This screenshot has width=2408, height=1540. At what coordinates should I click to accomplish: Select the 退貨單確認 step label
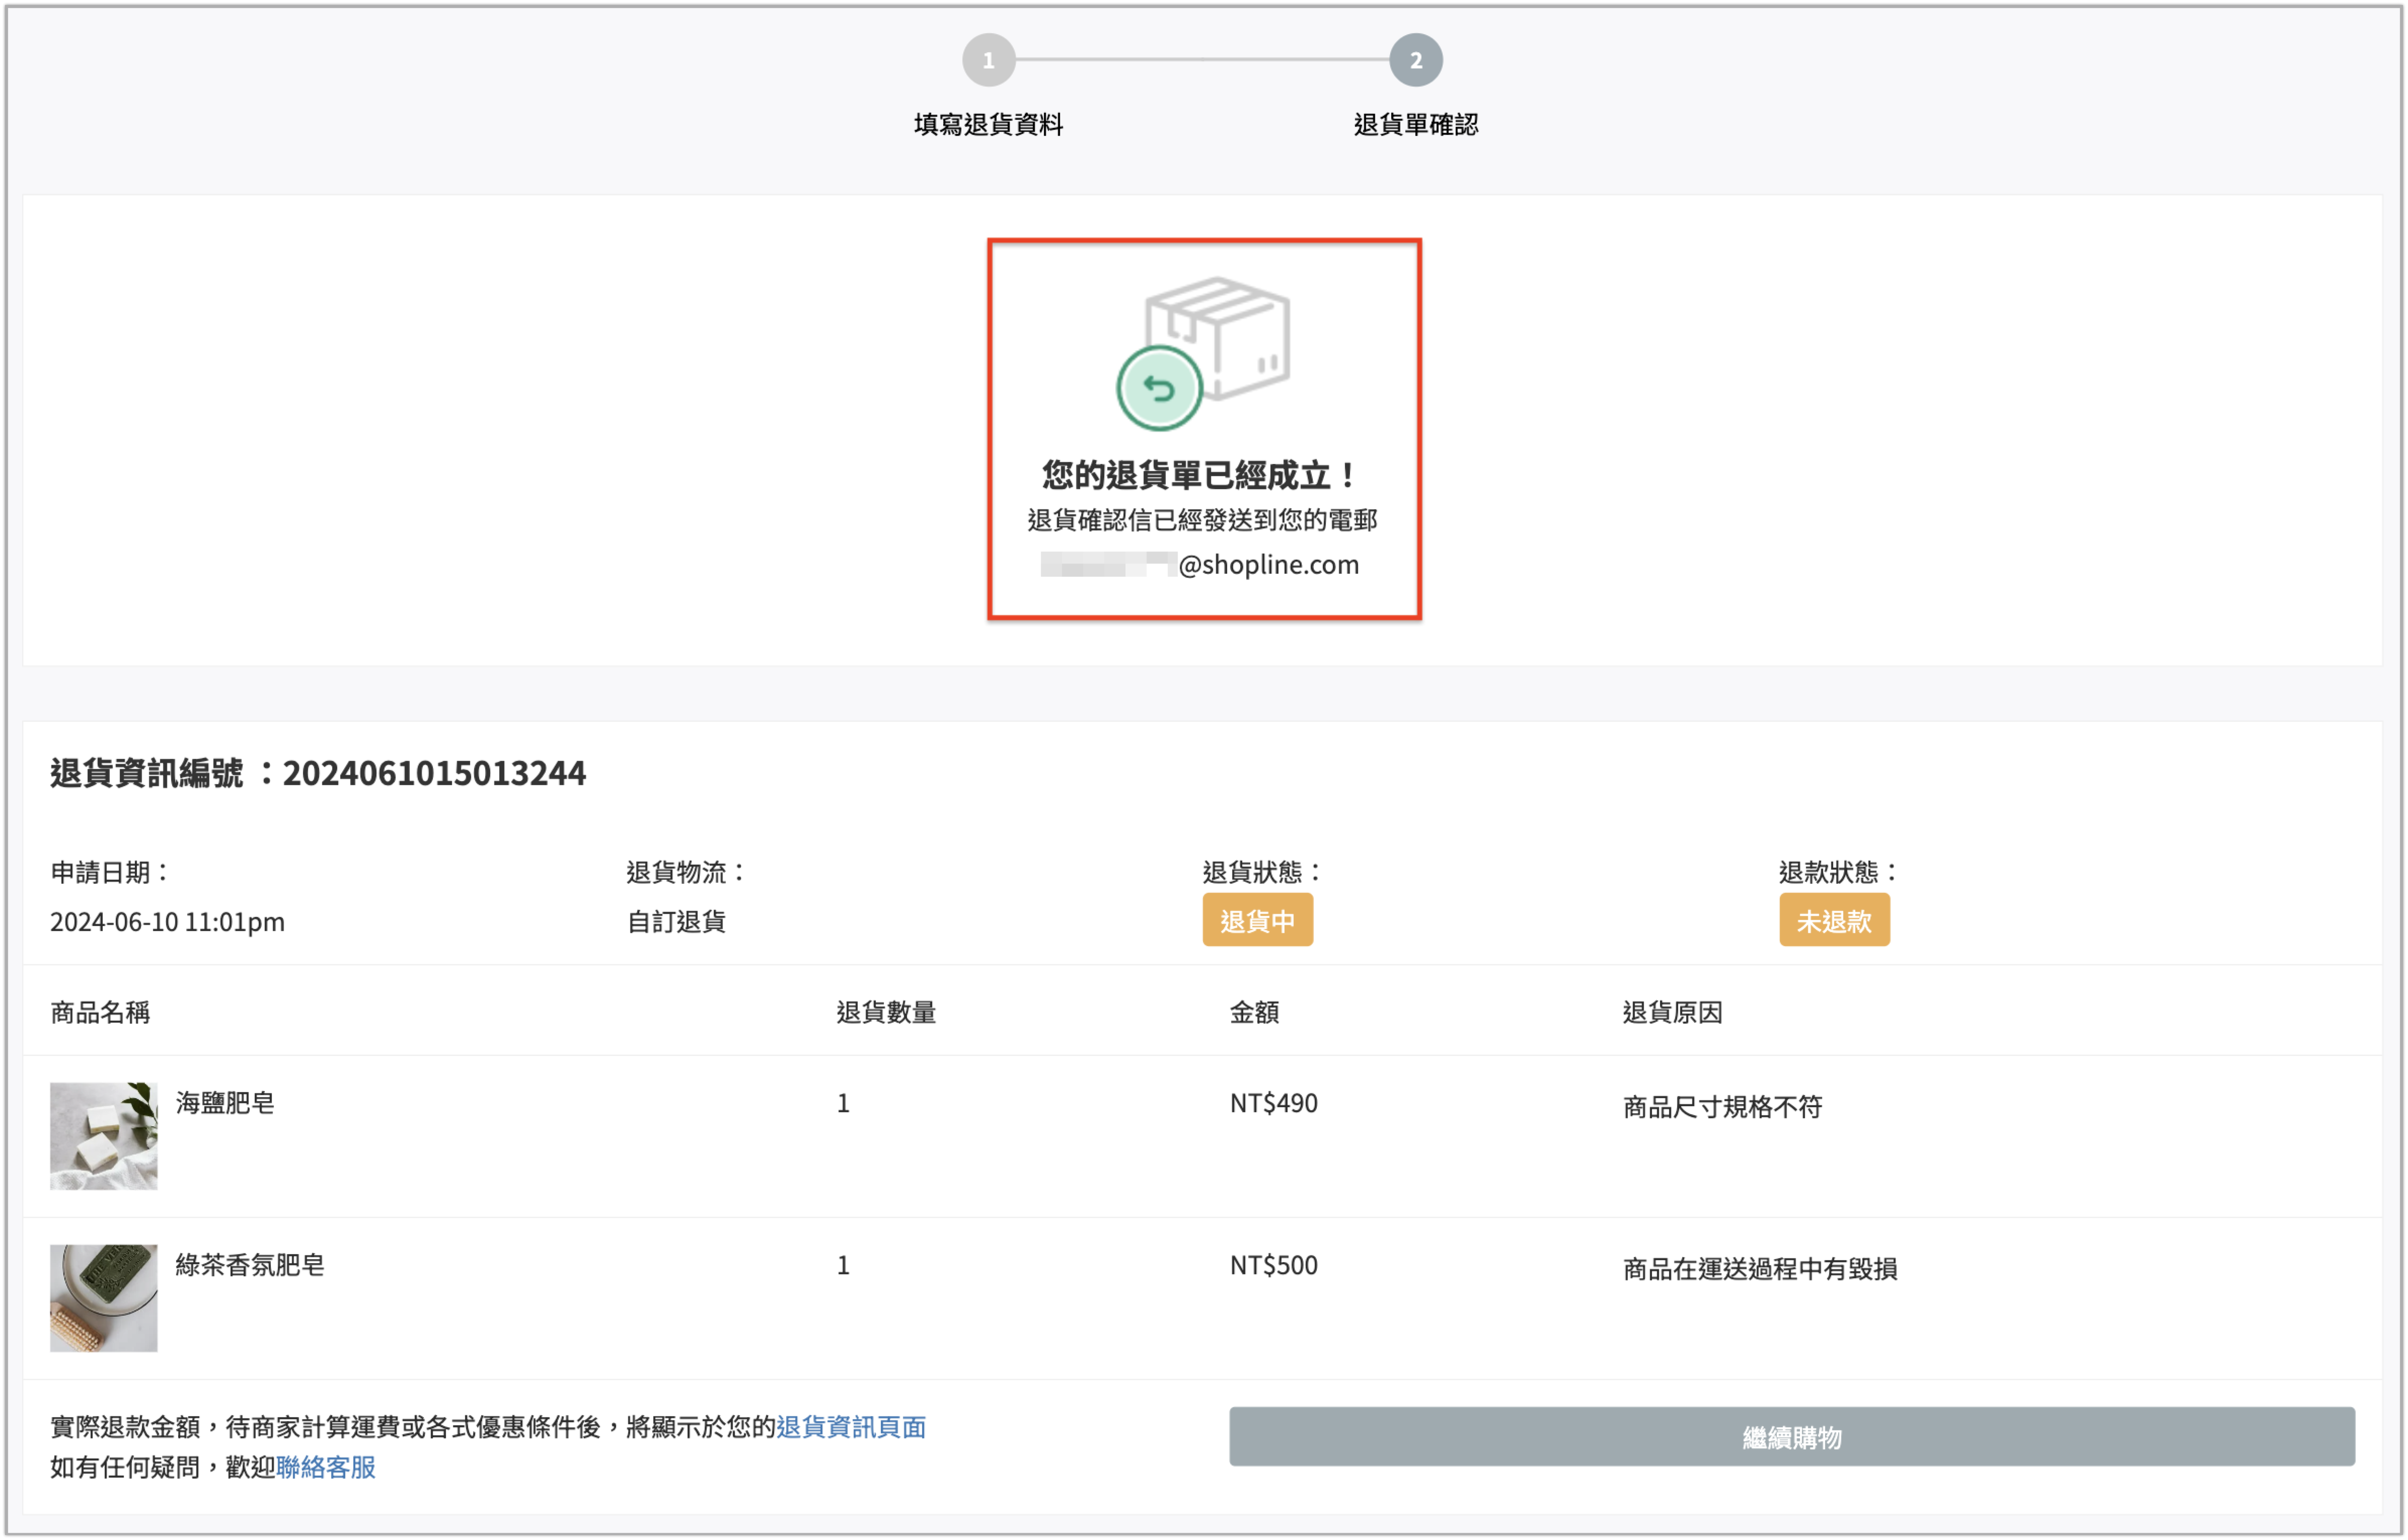pos(1415,124)
